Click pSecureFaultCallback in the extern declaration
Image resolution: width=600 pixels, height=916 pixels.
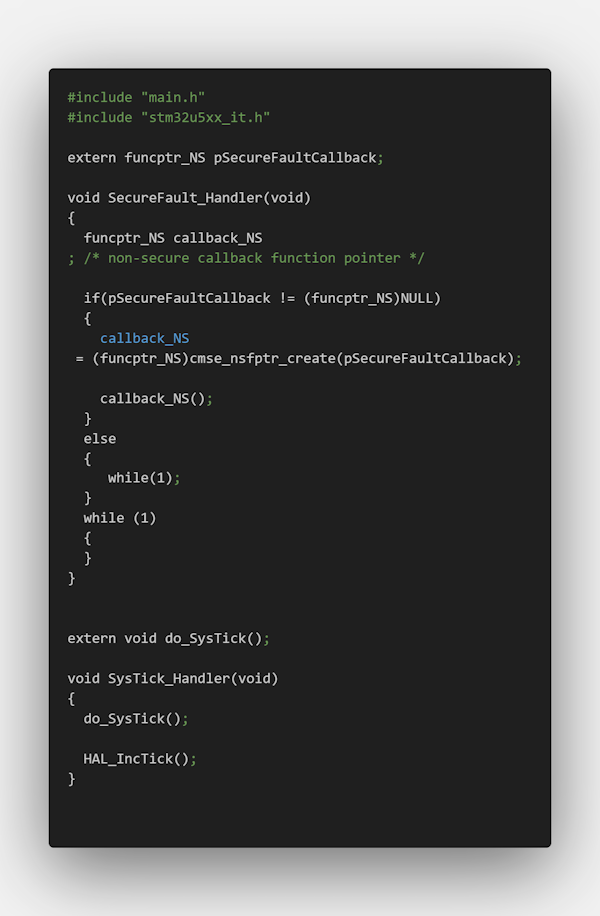click(295, 157)
